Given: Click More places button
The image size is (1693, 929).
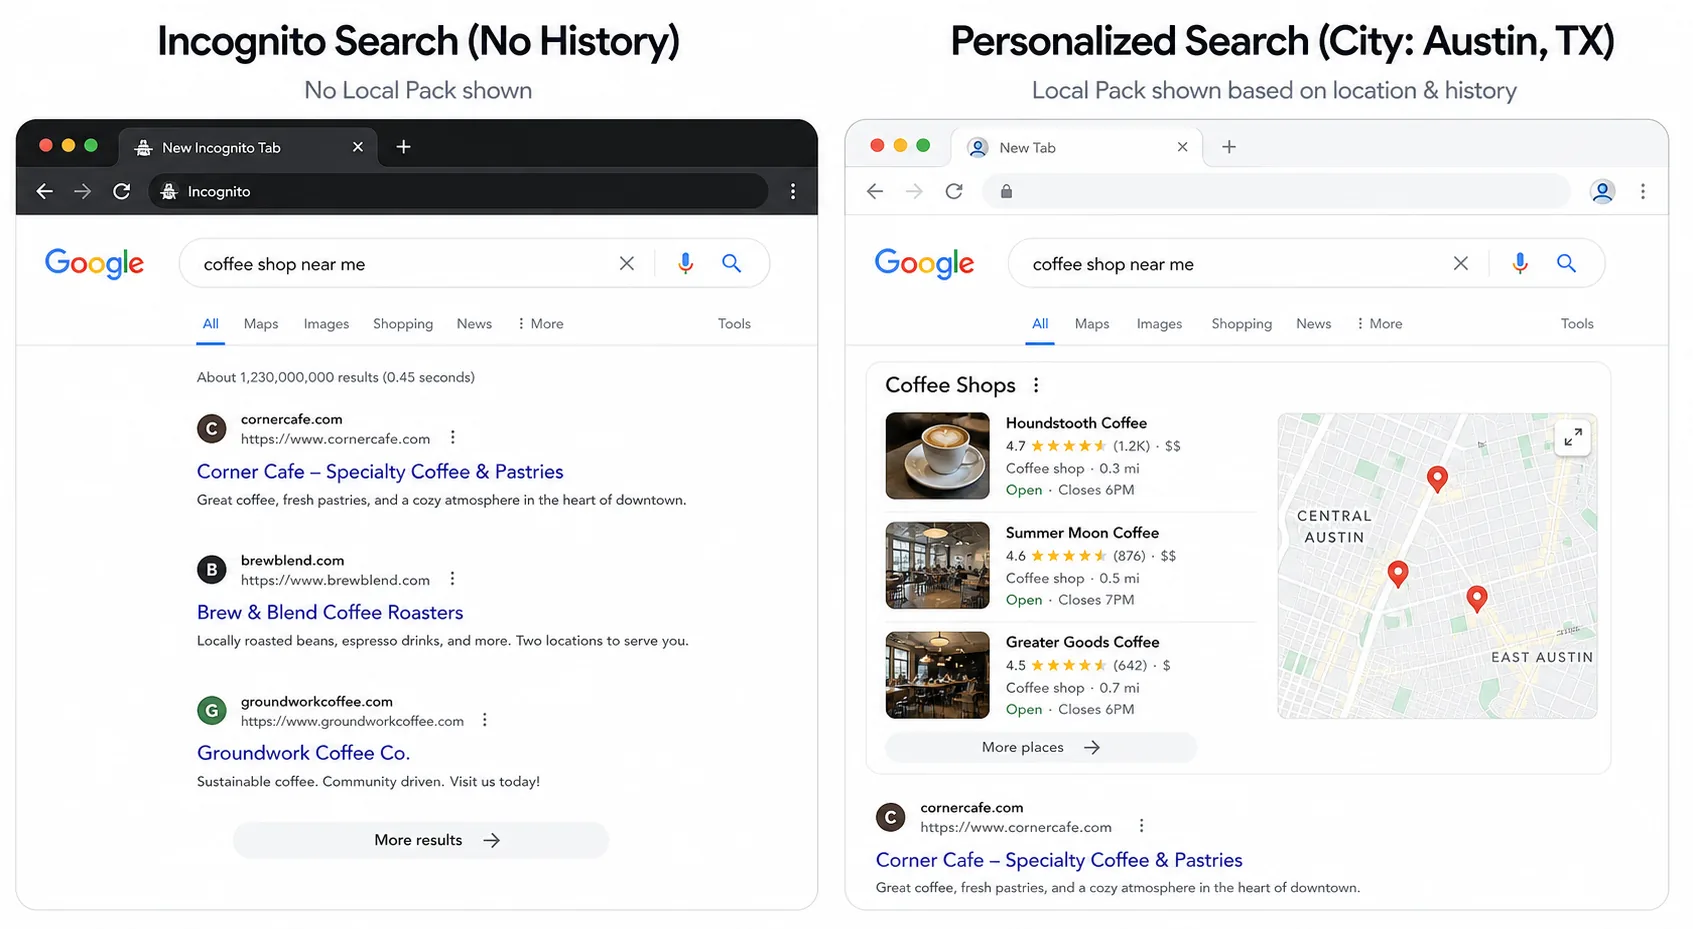Looking at the screenshot, I should (x=1041, y=747).
